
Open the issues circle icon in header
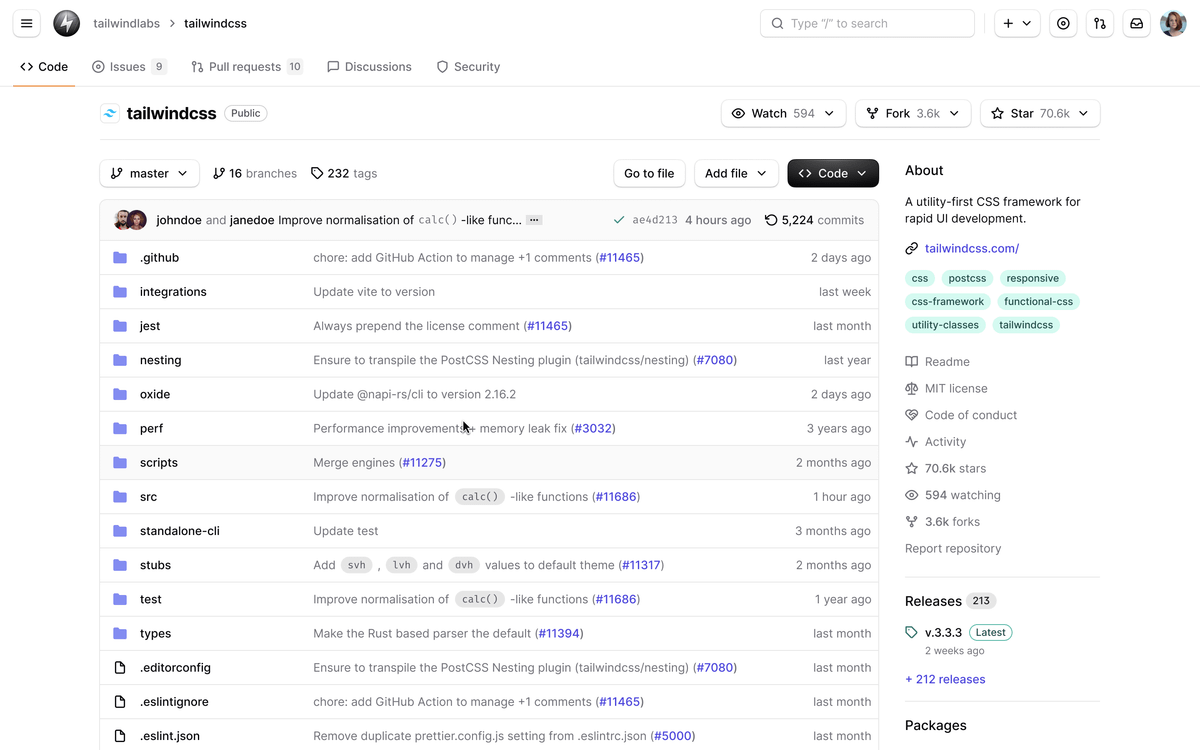(1063, 23)
